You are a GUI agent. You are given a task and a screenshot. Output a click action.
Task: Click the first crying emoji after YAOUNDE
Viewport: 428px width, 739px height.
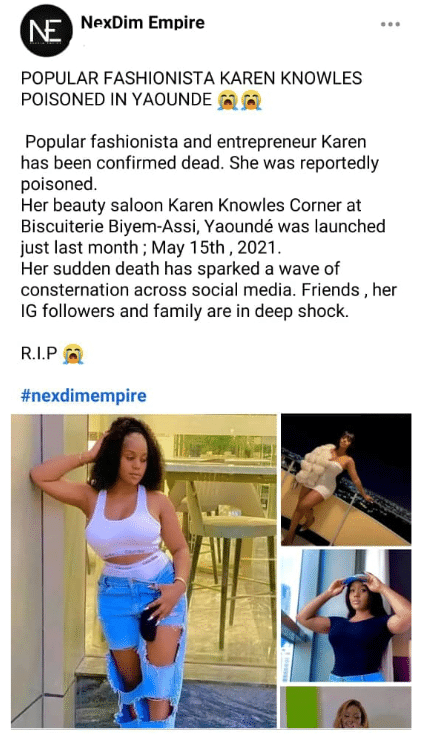click(x=228, y=100)
